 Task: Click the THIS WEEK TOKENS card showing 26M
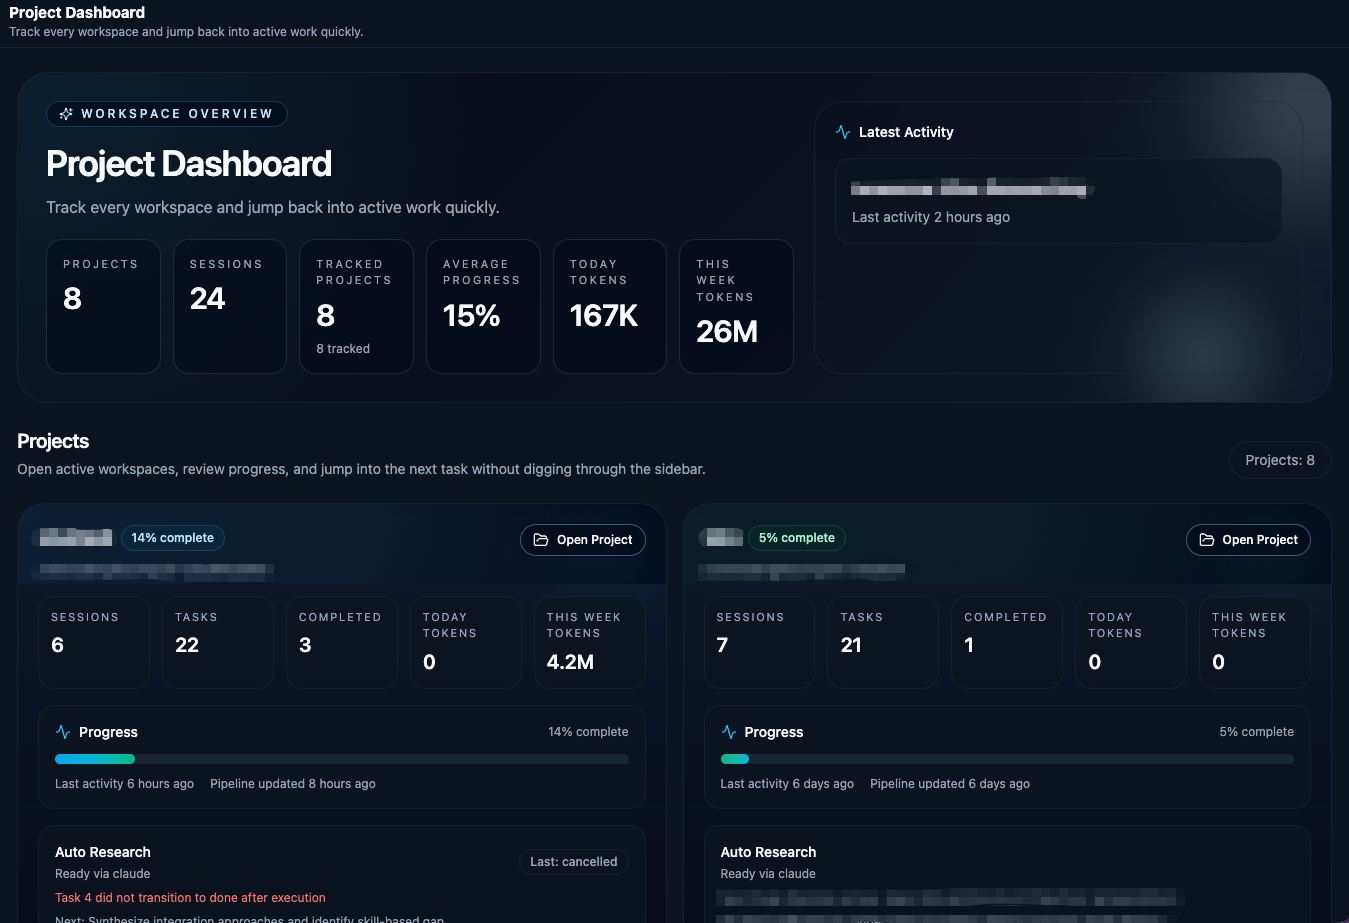click(x=736, y=305)
